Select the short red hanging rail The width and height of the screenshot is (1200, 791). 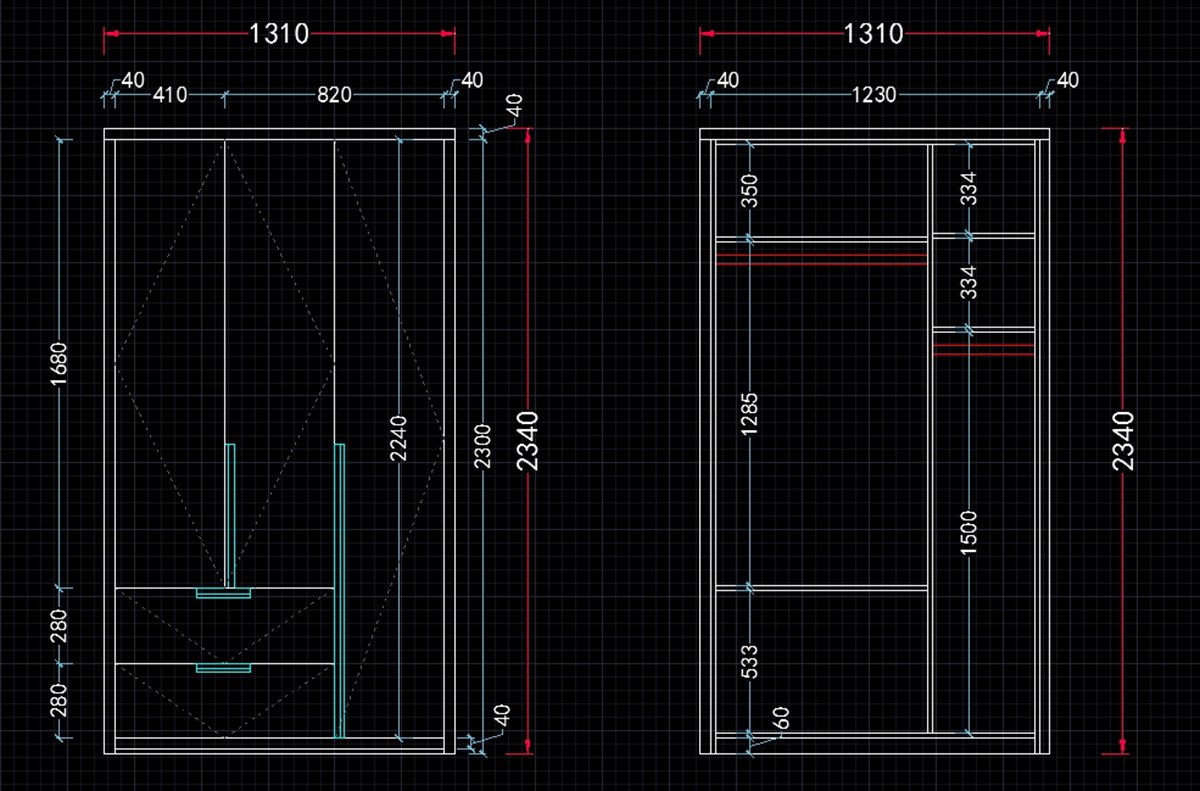click(x=983, y=349)
